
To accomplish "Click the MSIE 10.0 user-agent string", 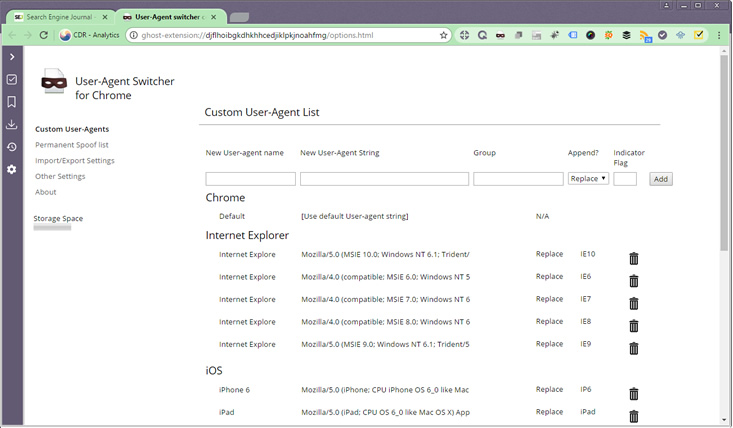I will 385,254.
